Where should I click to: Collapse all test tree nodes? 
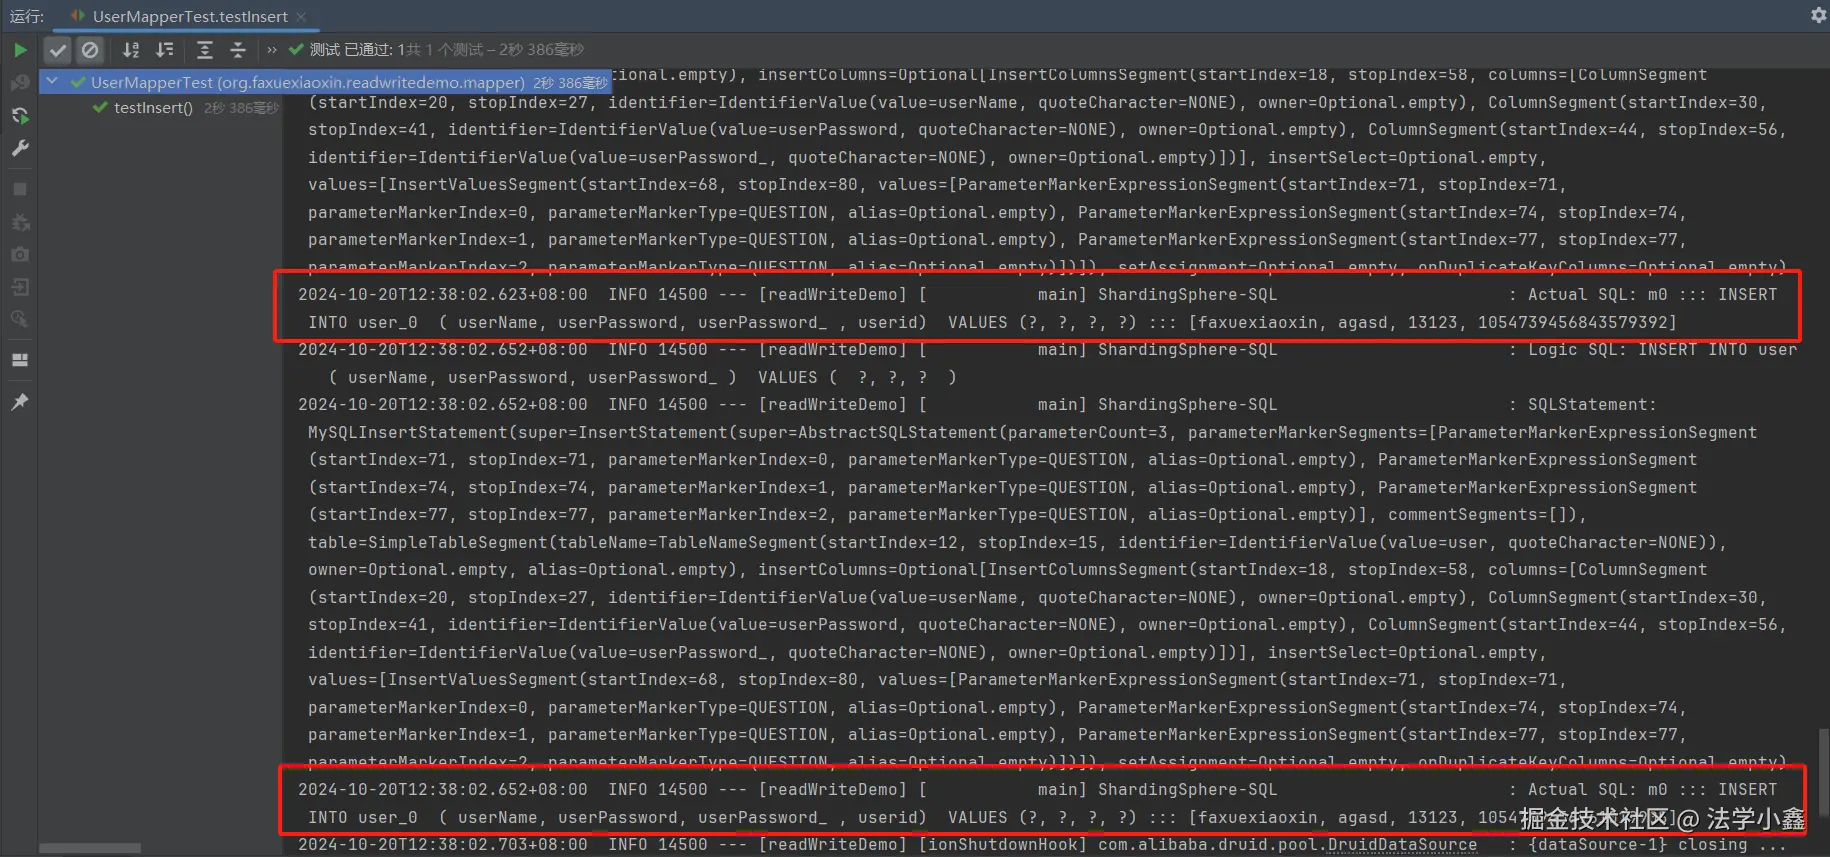pos(238,50)
